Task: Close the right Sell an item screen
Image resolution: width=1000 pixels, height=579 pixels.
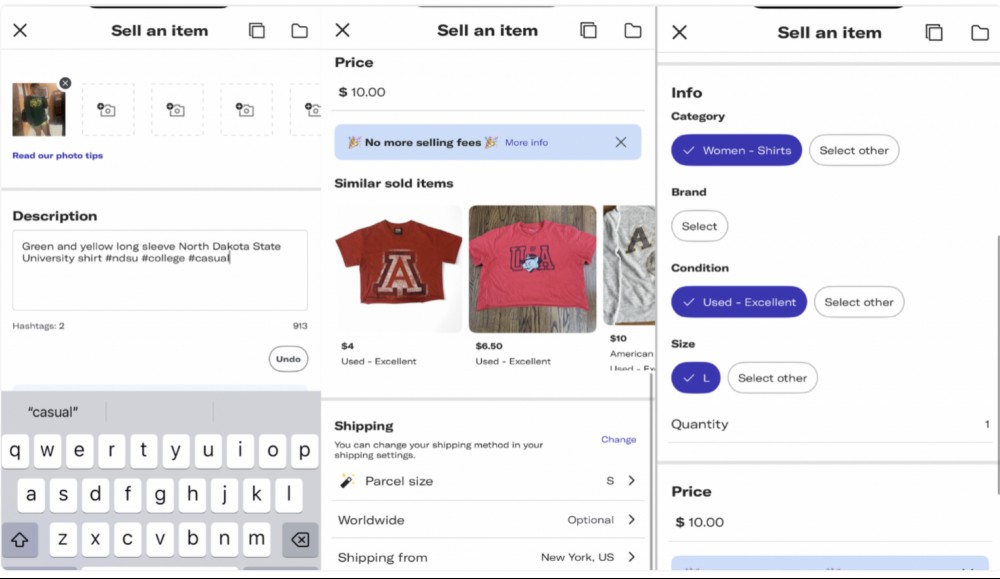Action: click(x=679, y=32)
